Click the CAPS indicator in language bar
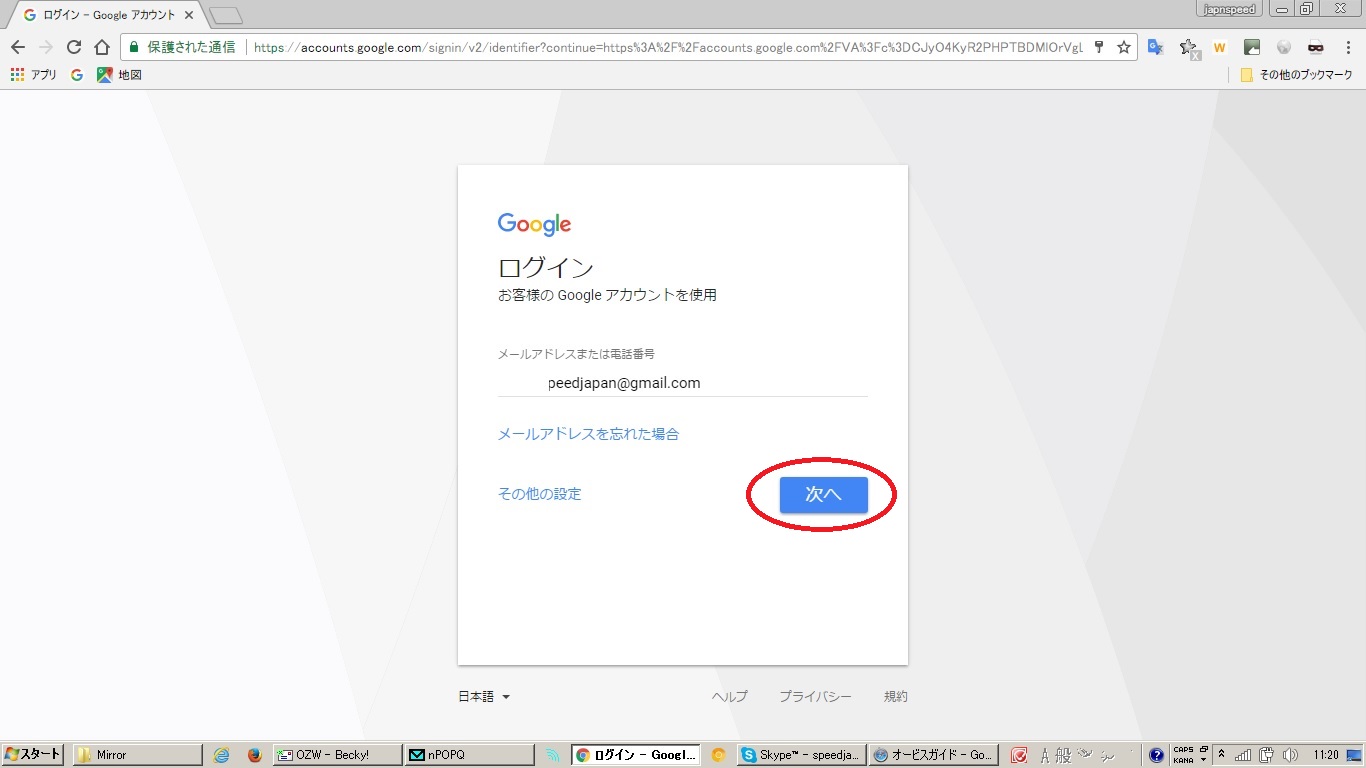The image size is (1366, 768). 1183,750
